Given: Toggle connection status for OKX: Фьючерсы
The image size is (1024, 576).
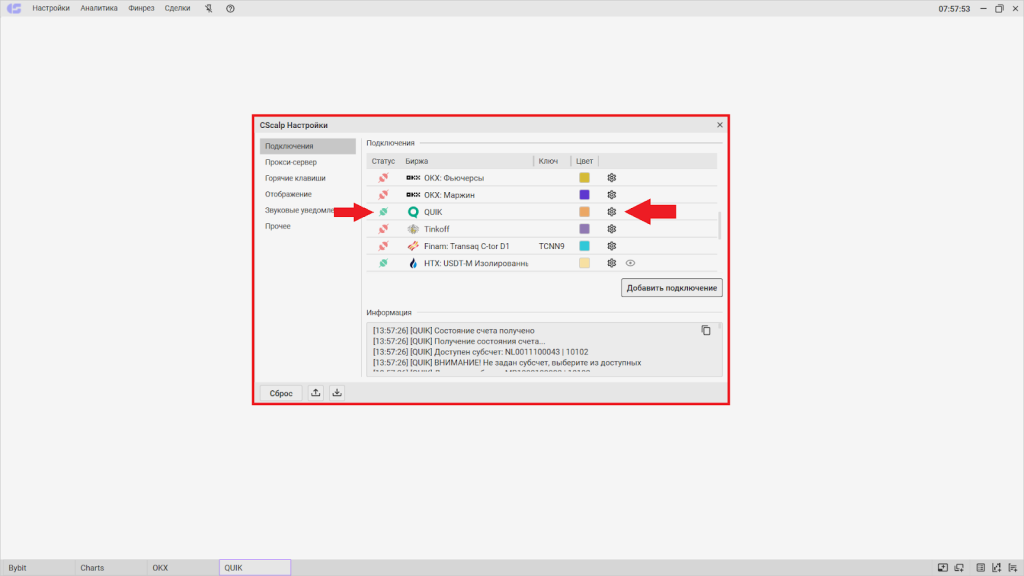Looking at the screenshot, I should (383, 178).
